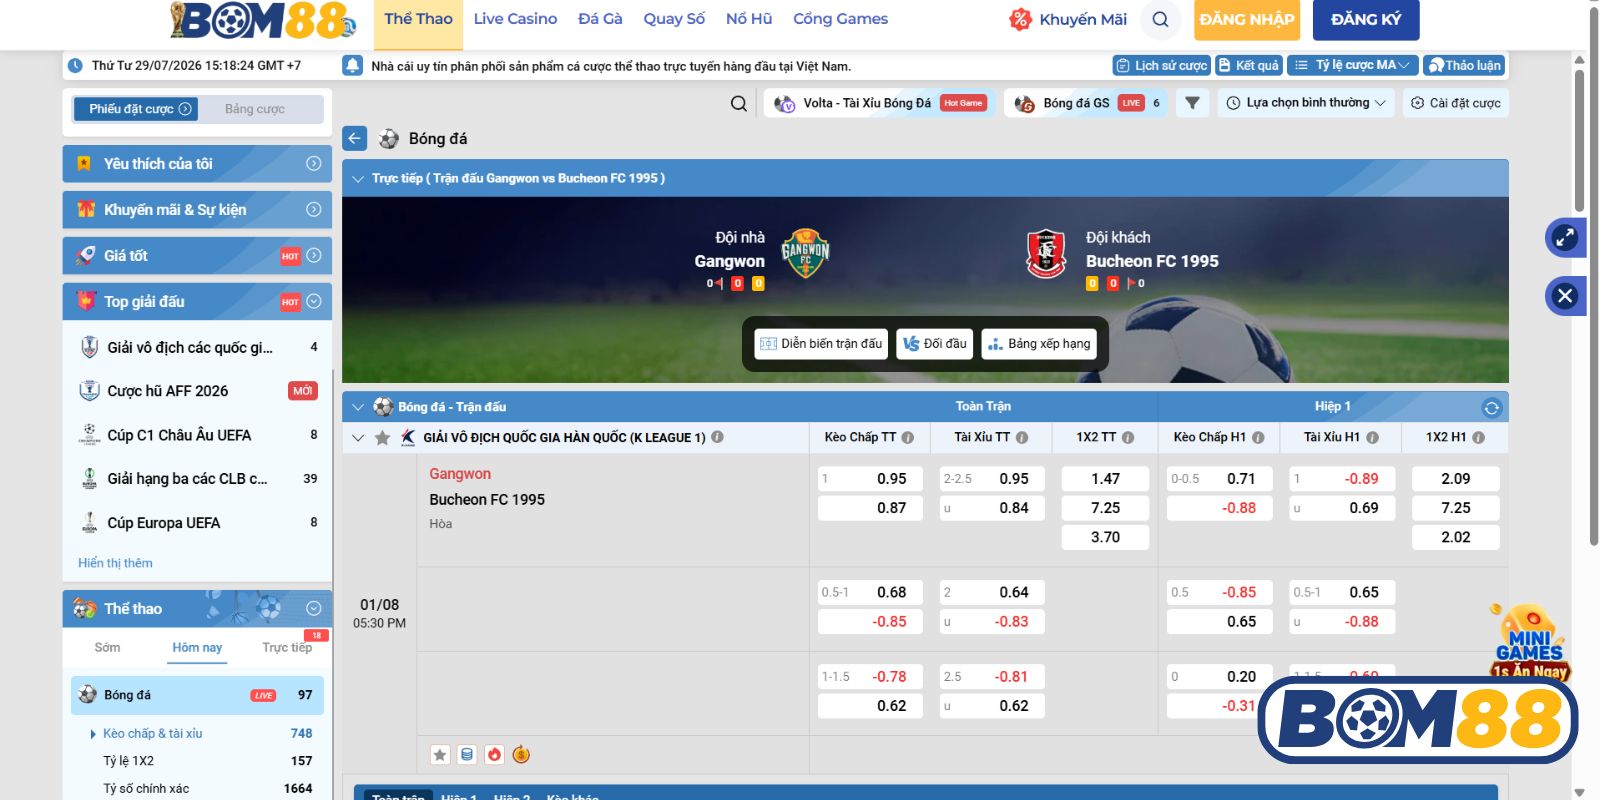This screenshot has width=1600, height=800.
Task: Expand Kèo chấp & tài xỉu submenu
Action: (x=152, y=734)
